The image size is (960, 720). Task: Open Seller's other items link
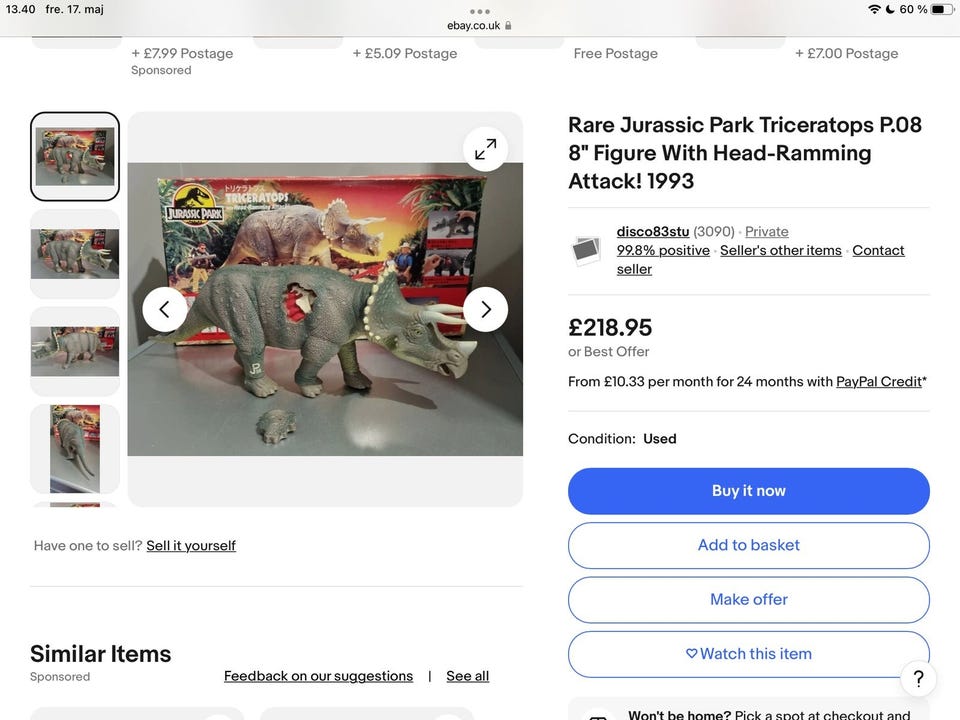(x=780, y=250)
